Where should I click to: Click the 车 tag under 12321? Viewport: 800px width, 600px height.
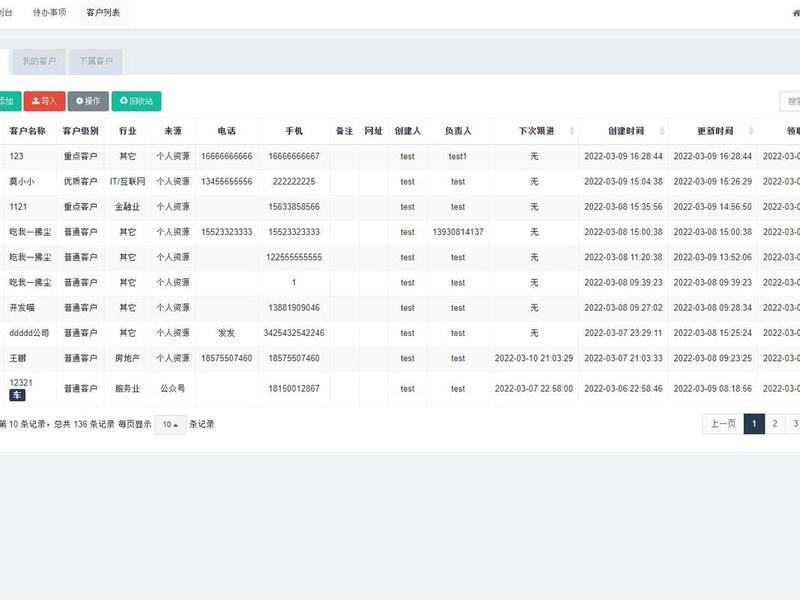coord(17,395)
